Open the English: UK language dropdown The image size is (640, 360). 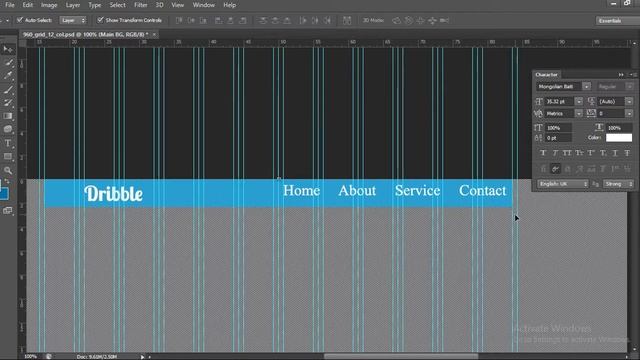(x=563, y=184)
